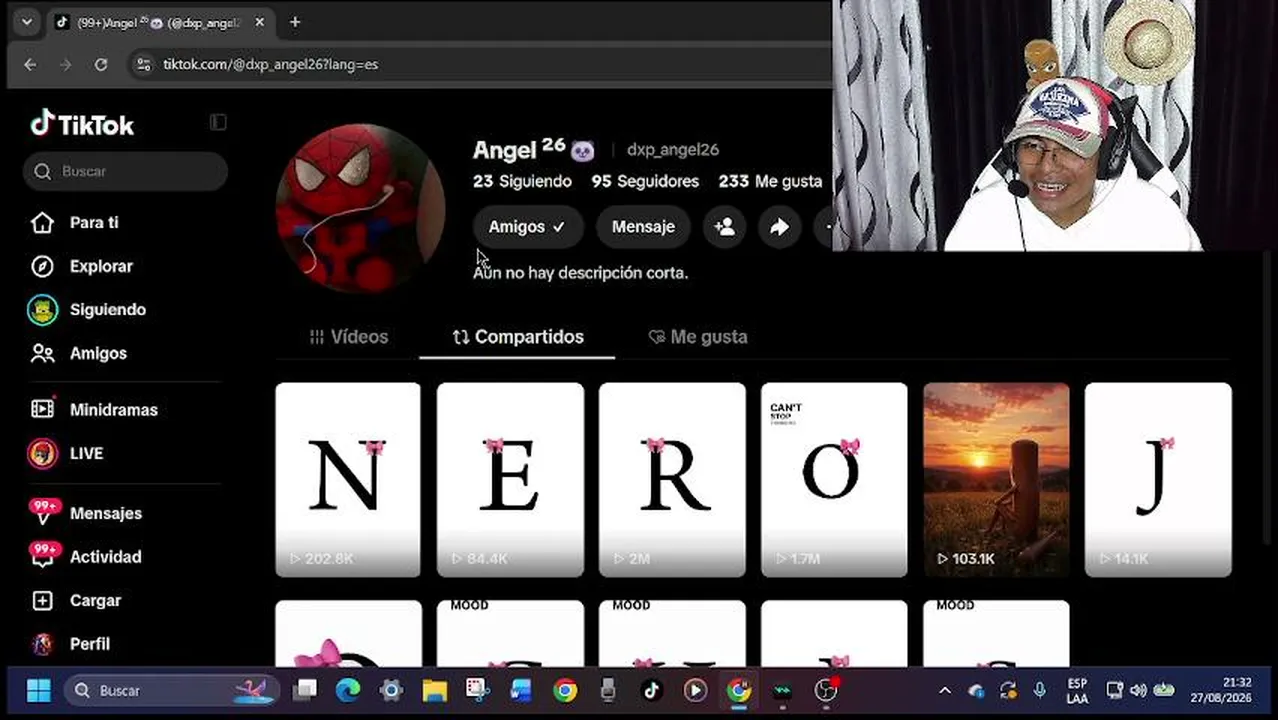This screenshot has height=720, width=1278.
Task: Reload the TikTok page
Action: (x=101, y=64)
